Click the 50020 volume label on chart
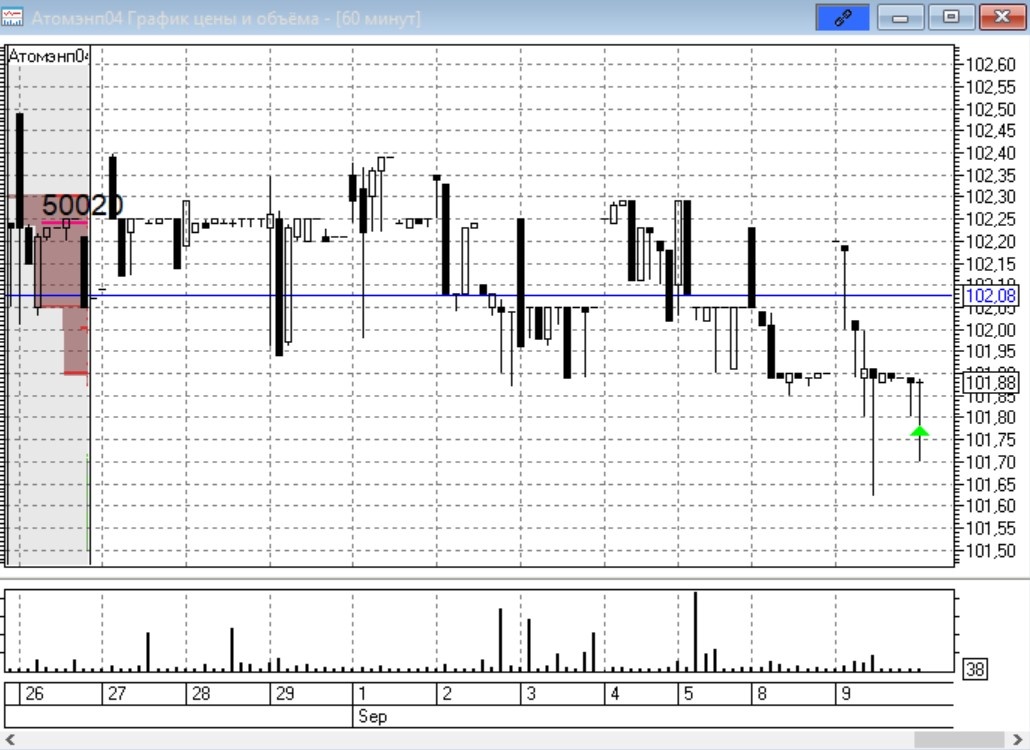The width and height of the screenshot is (1030, 750). (83, 206)
